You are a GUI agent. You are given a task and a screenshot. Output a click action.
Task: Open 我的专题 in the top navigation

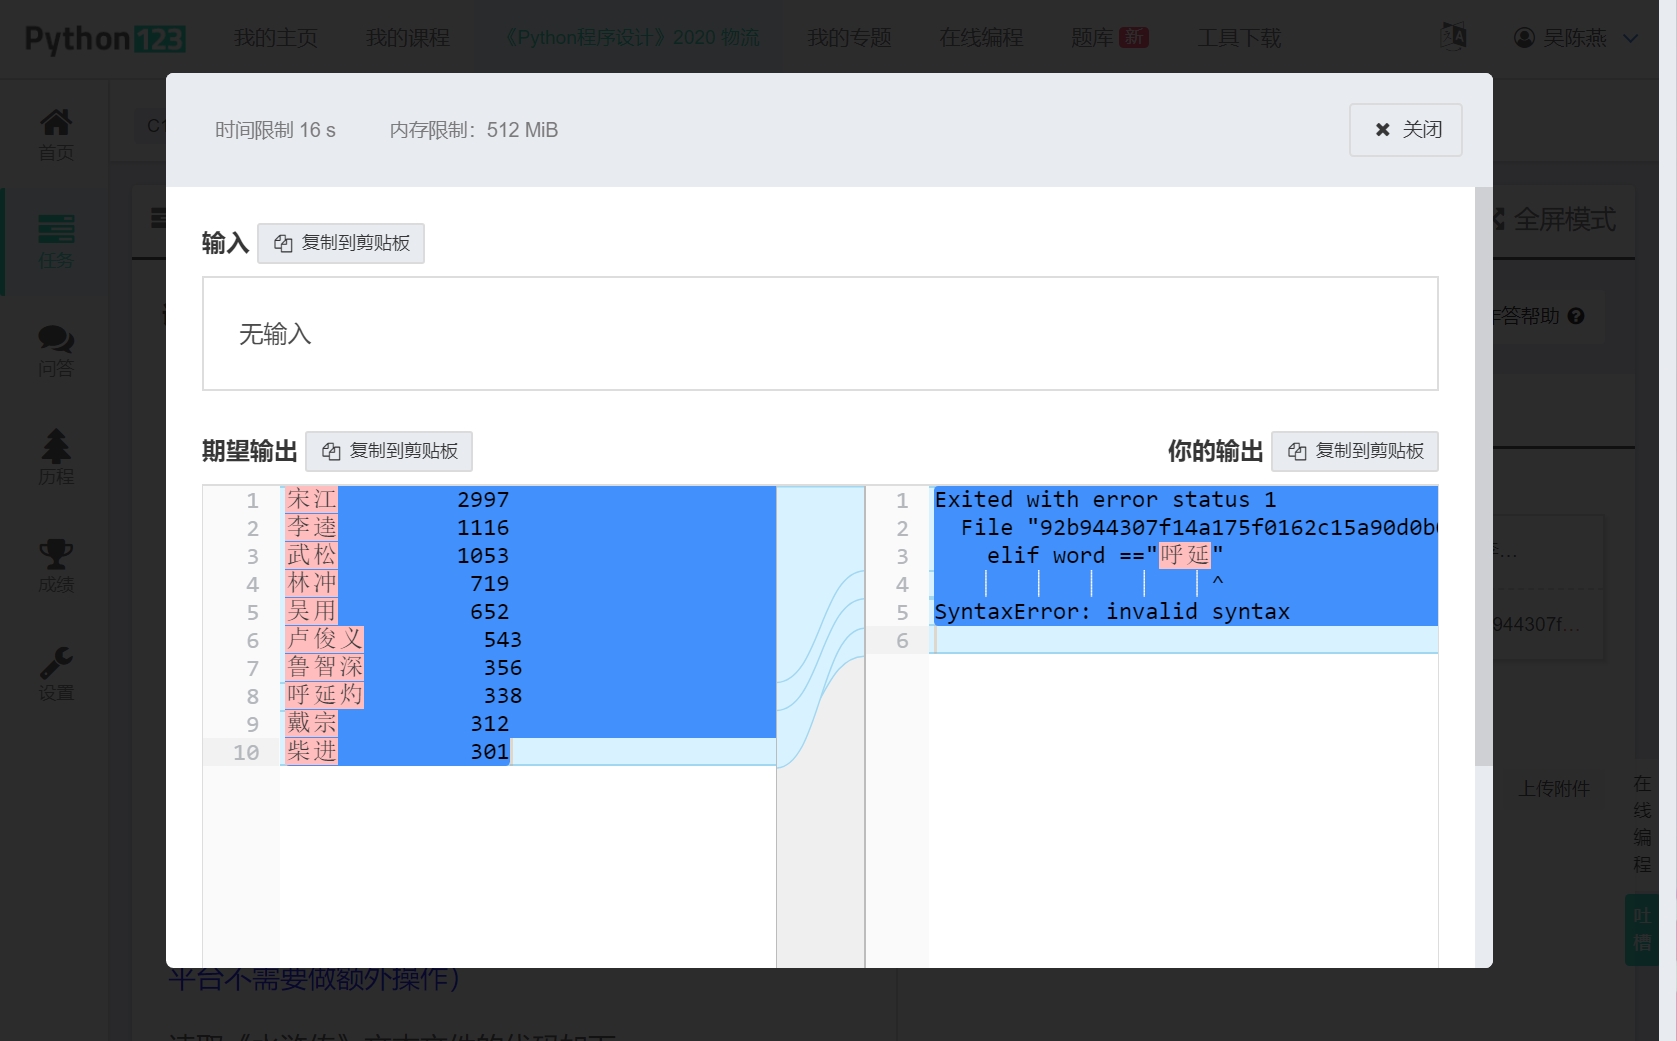click(849, 38)
